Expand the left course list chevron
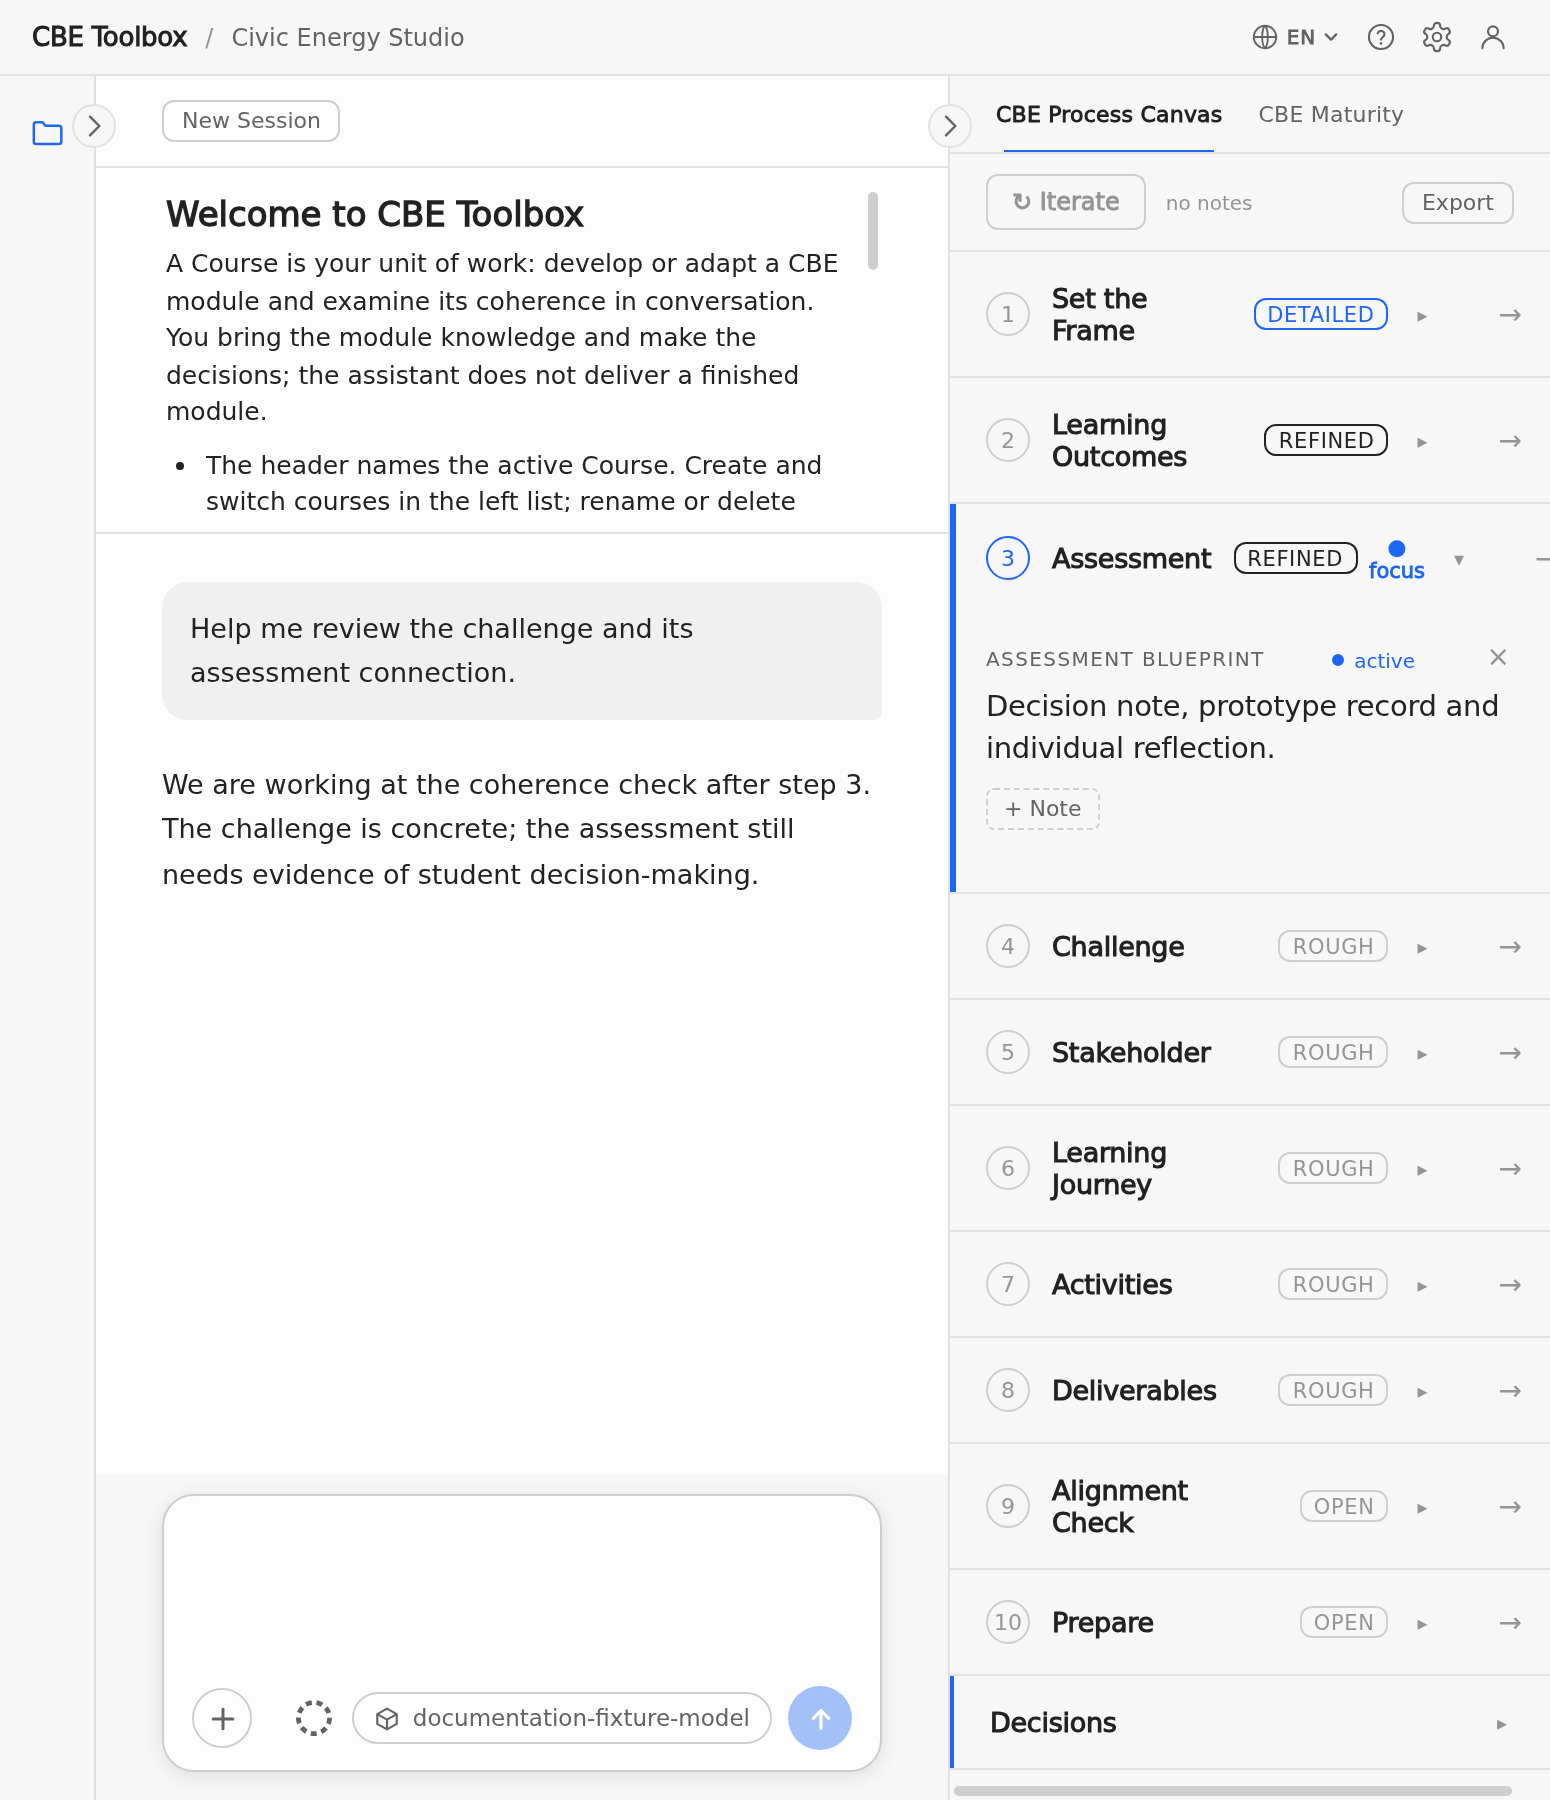Image resolution: width=1550 pixels, height=1800 pixels. point(94,126)
